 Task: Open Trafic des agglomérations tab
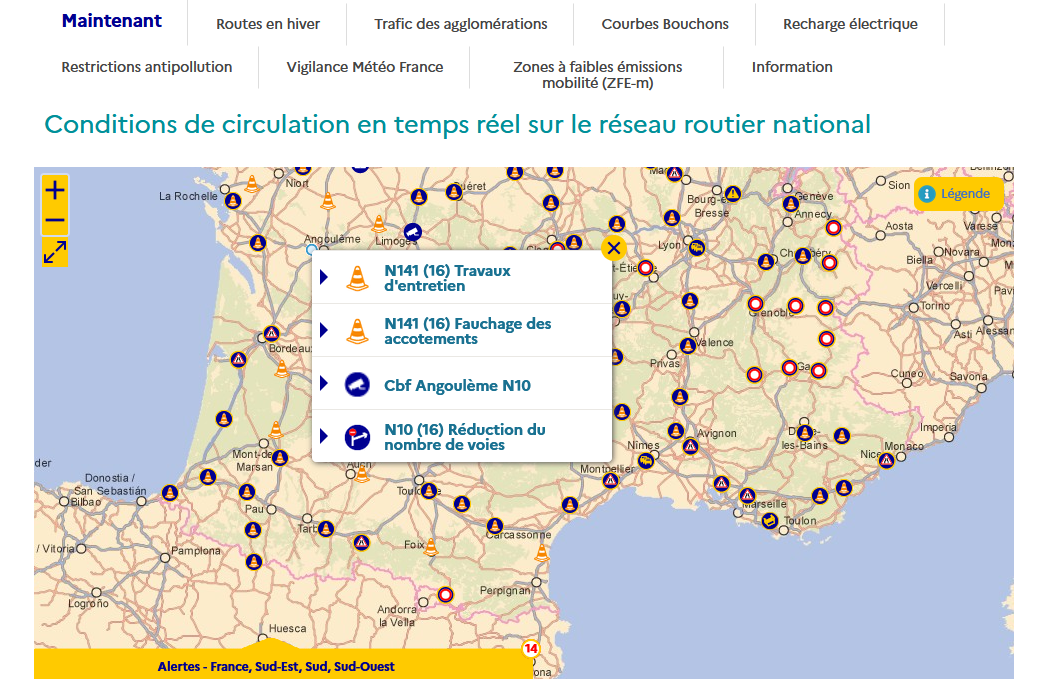[x=461, y=24]
